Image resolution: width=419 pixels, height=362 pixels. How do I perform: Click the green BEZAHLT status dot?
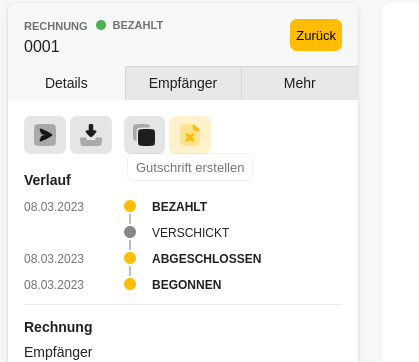[101, 25]
